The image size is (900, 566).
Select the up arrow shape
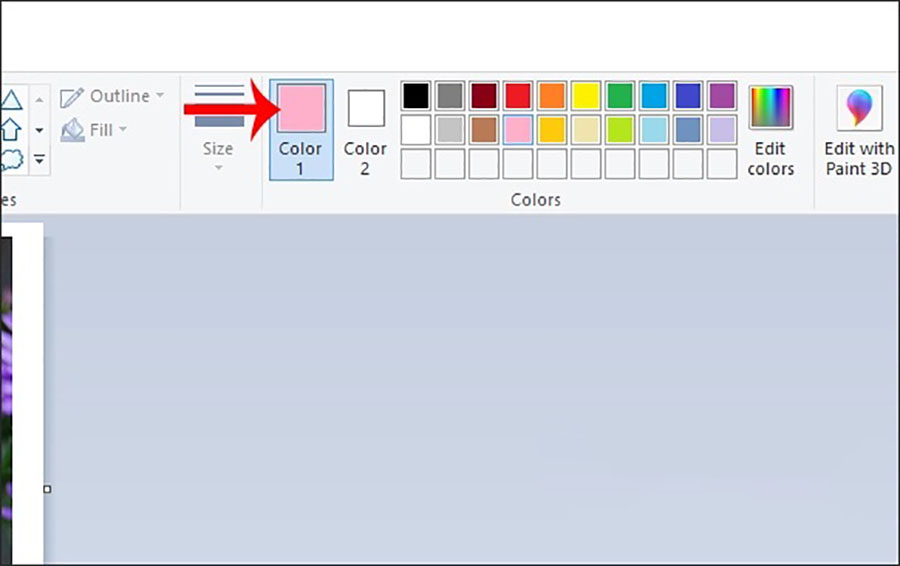pyautogui.click(x=11, y=129)
